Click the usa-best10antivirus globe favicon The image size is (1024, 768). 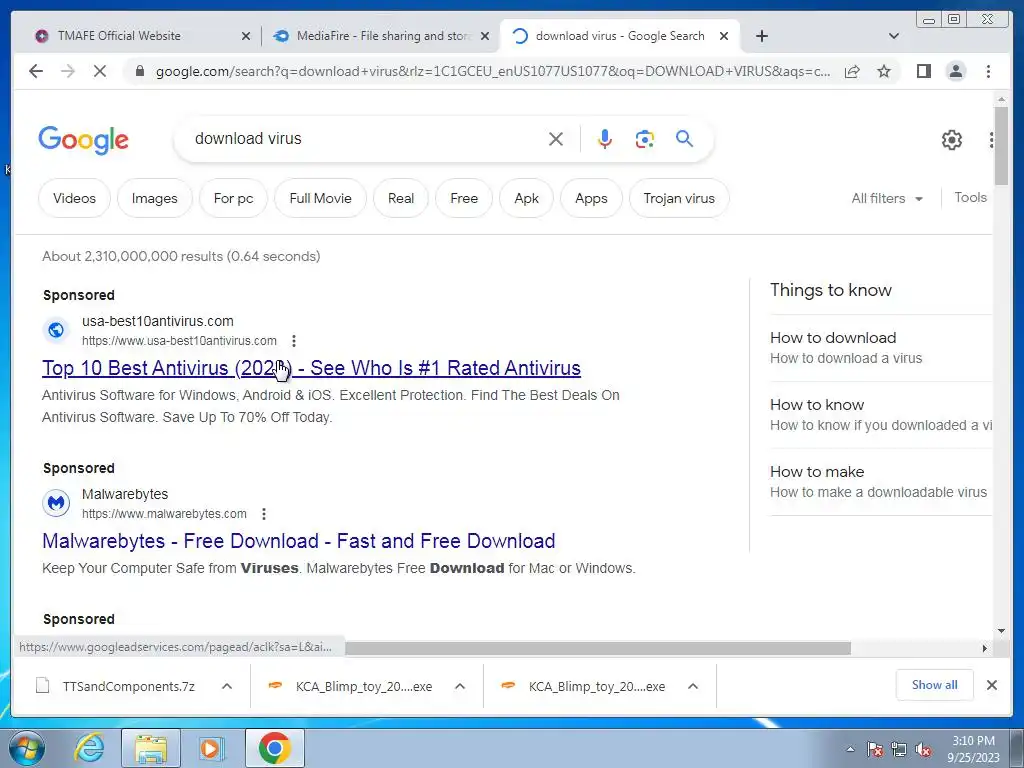coord(56,330)
